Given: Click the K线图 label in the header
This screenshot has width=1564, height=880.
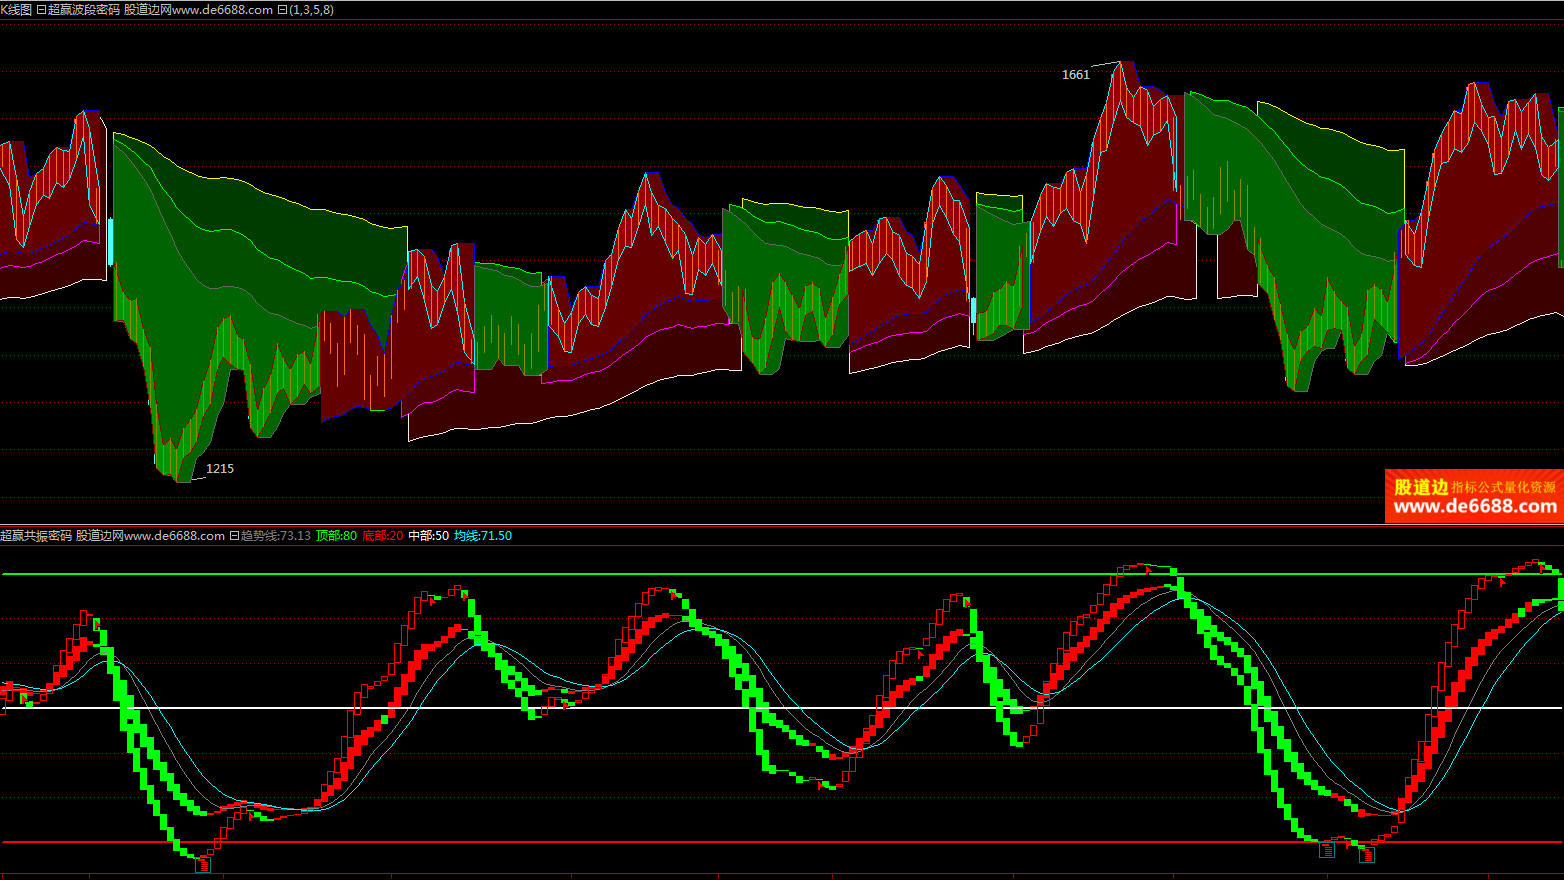Looking at the screenshot, I should (x=16, y=10).
